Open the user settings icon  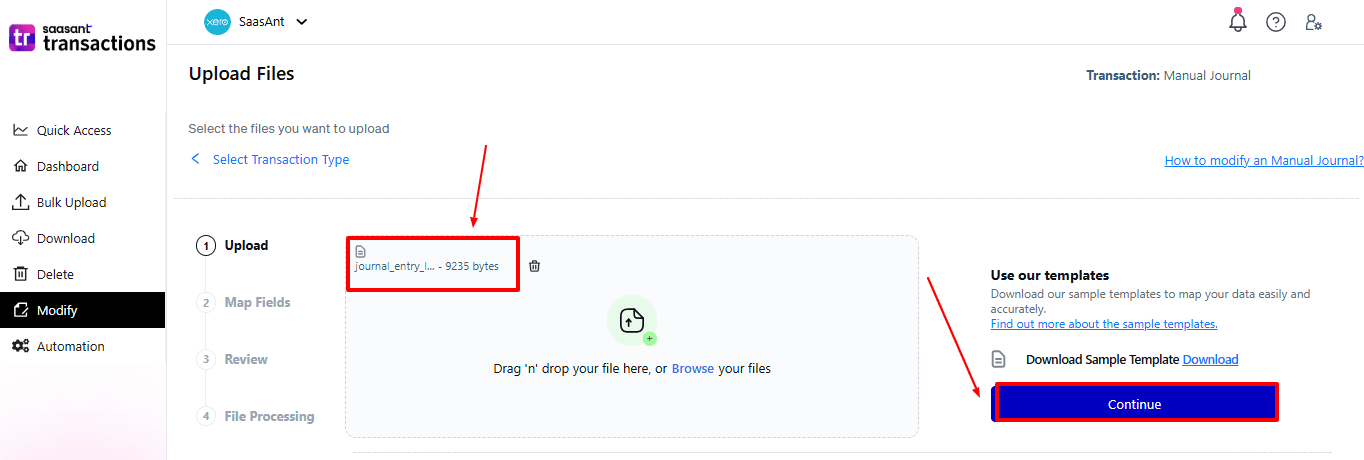coord(1314,22)
